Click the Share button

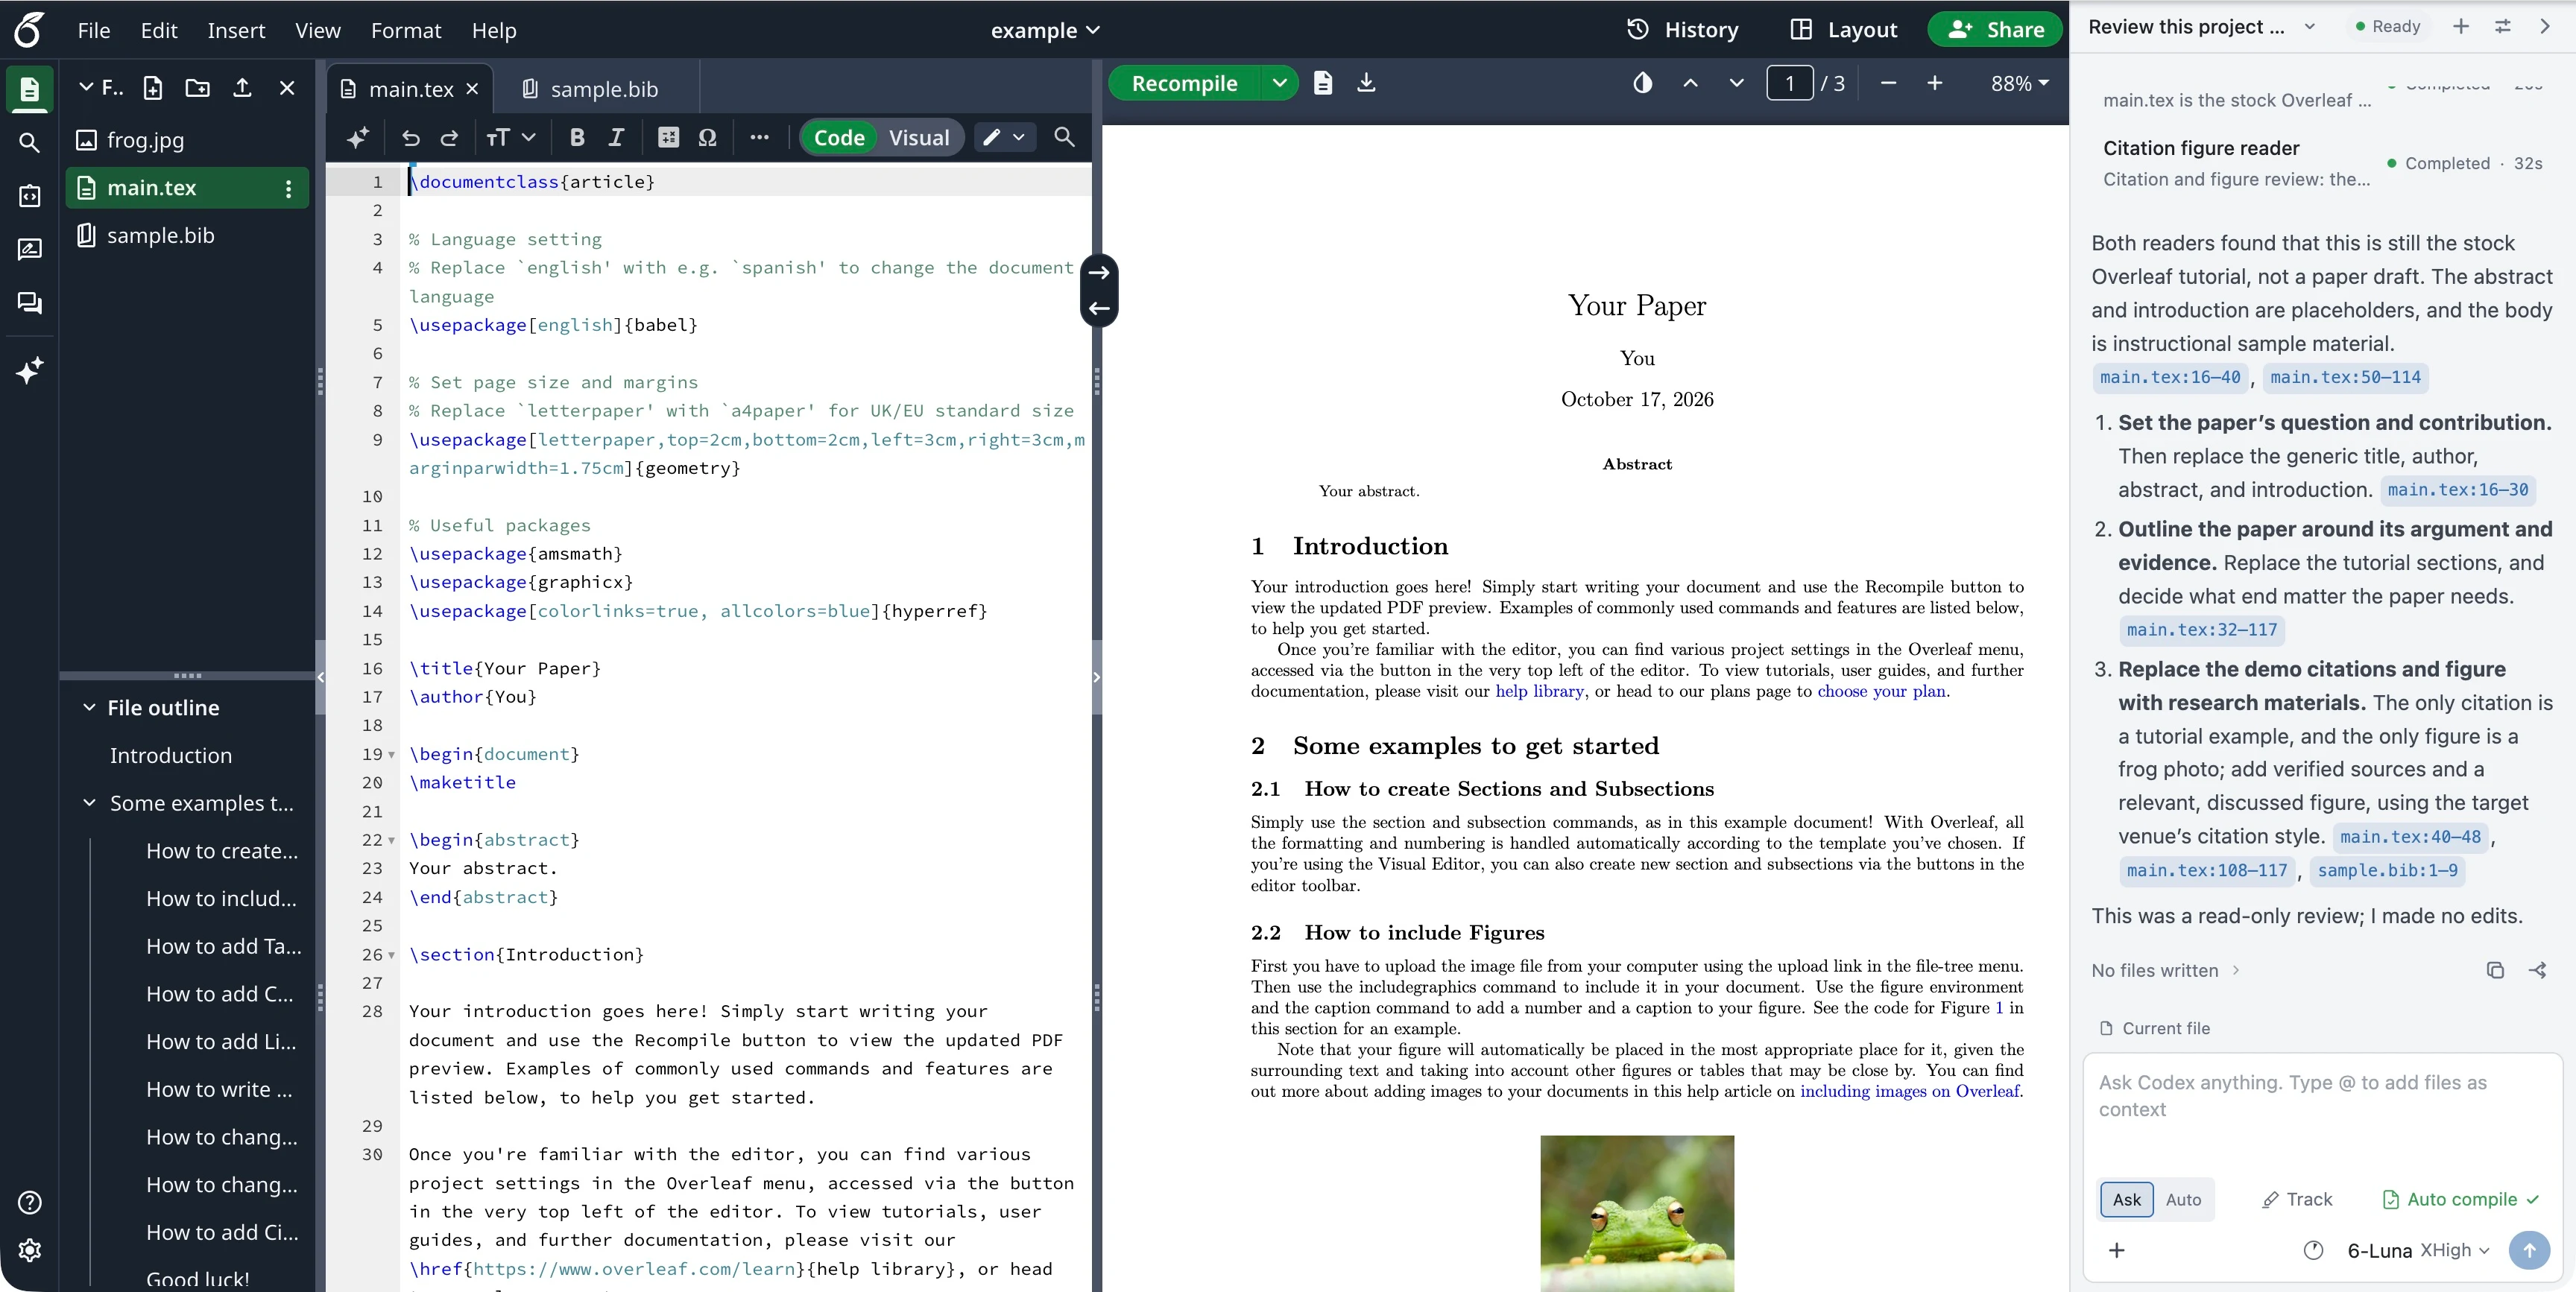coord(1994,30)
